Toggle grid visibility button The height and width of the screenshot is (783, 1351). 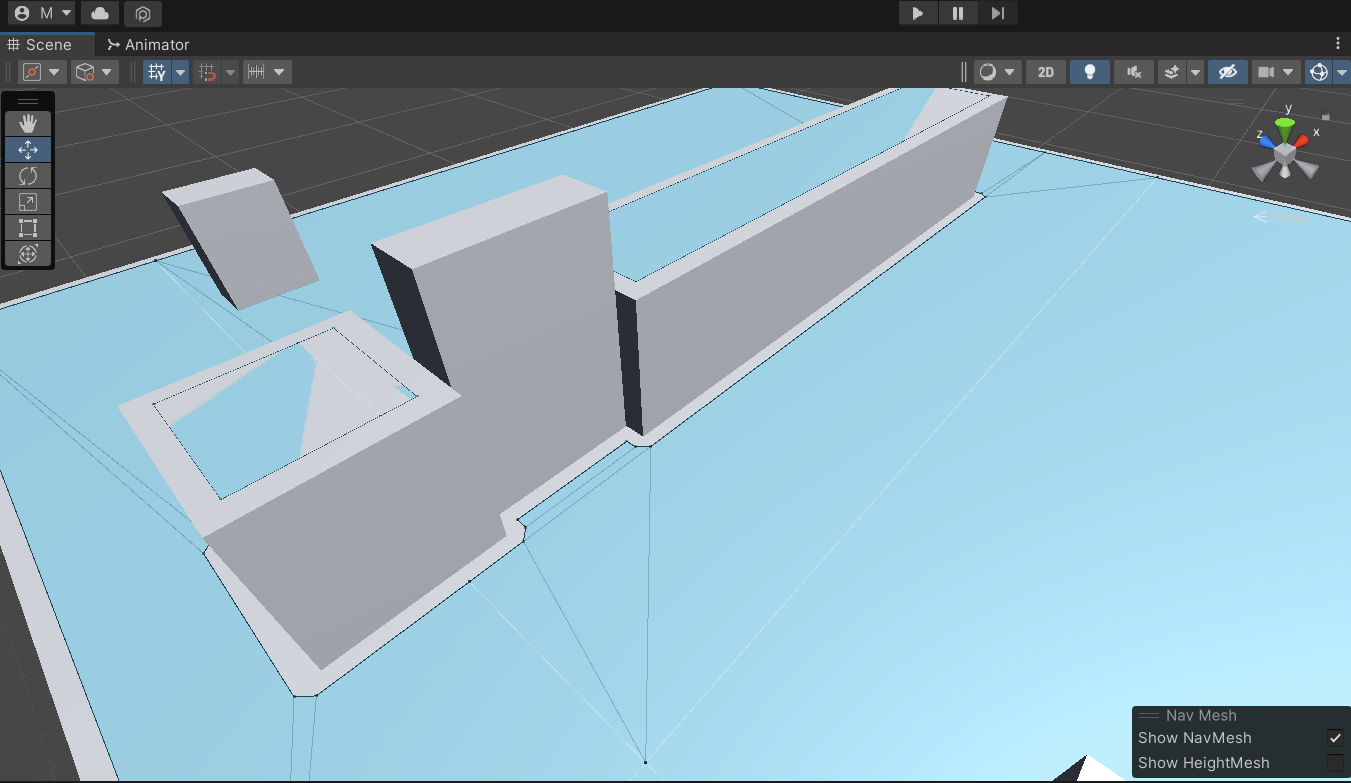coord(157,72)
